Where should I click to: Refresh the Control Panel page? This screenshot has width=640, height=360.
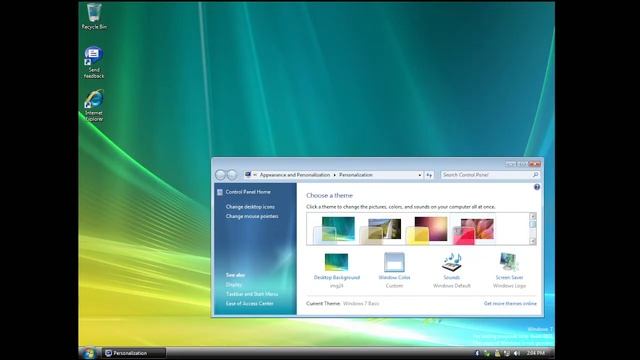tap(429, 175)
